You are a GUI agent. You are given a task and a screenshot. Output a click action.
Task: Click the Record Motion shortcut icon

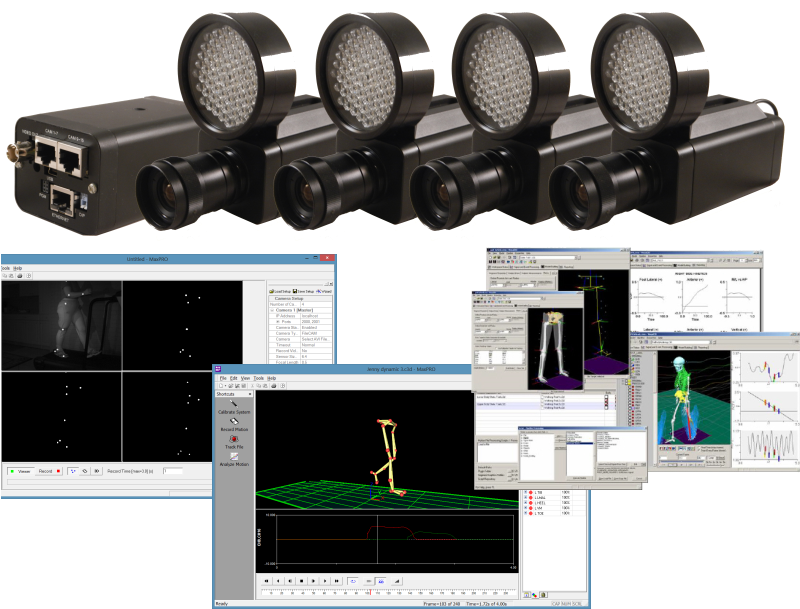click(234, 421)
